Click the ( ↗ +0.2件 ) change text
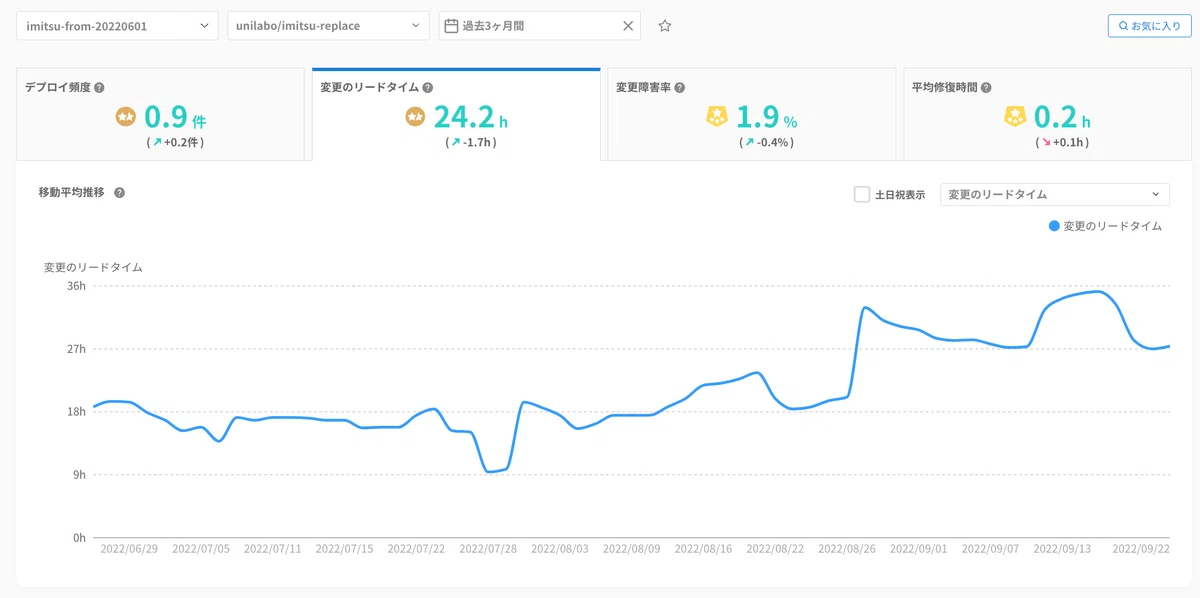Viewport: 1200px width, 598px height. (x=173, y=143)
